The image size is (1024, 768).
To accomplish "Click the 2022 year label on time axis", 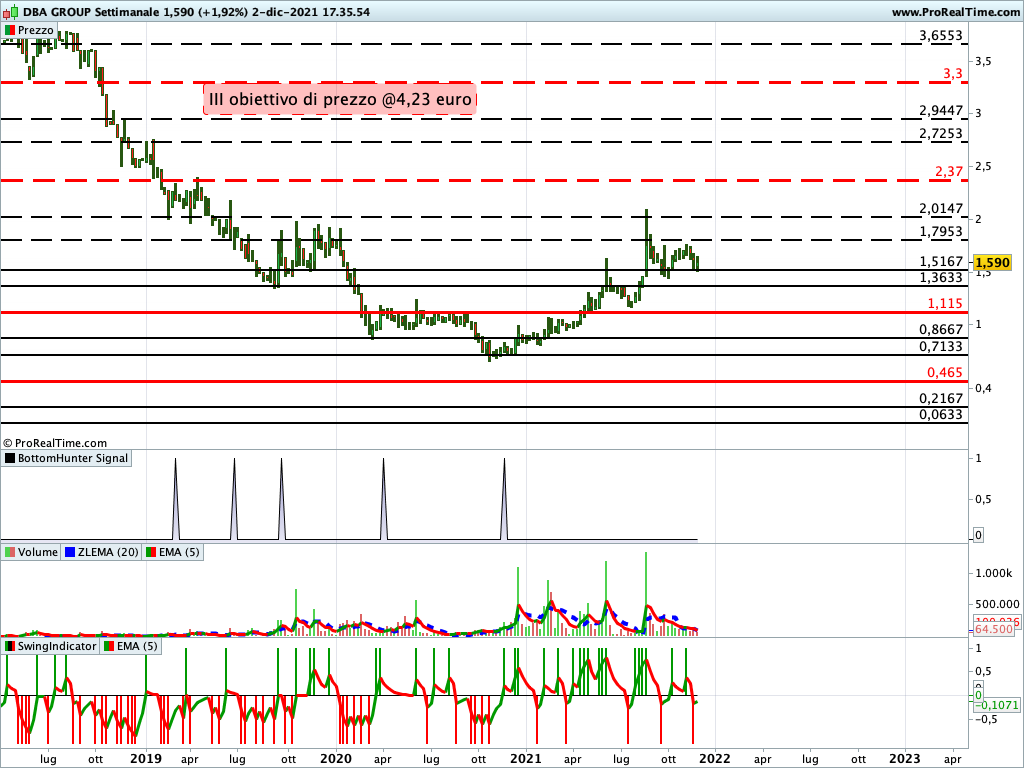I will (x=715, y=759).
